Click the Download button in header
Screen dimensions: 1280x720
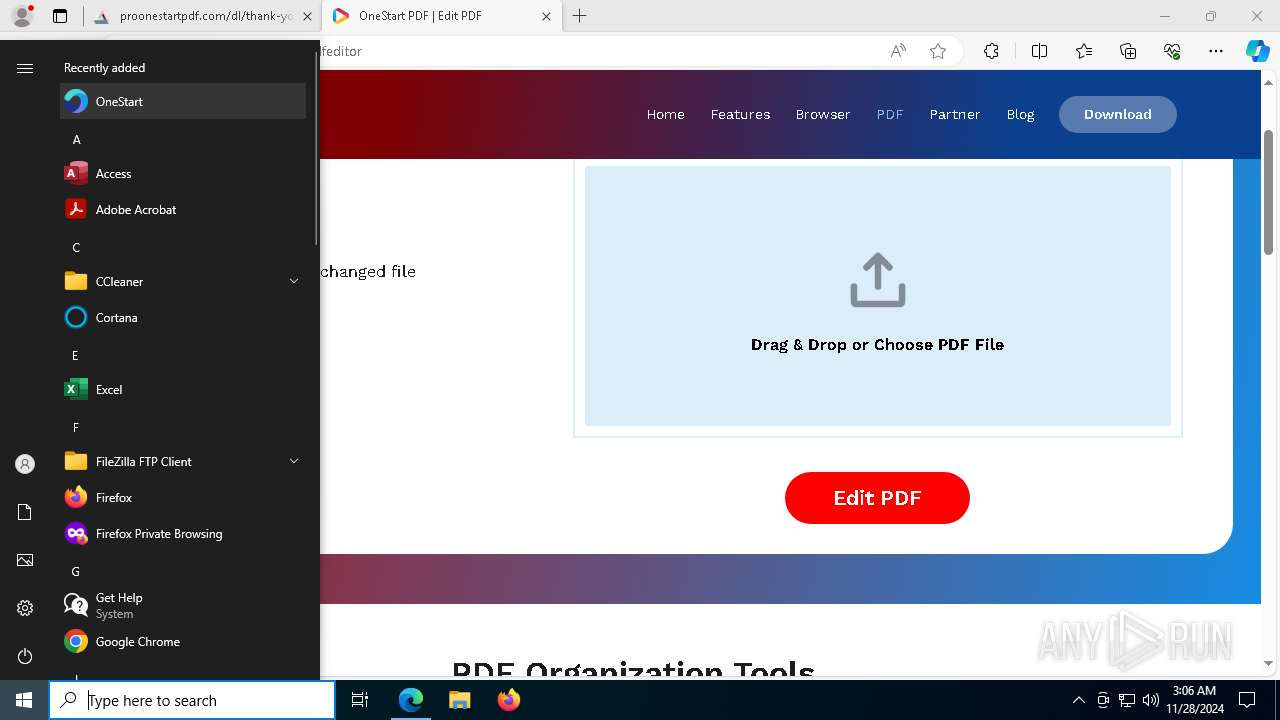1118,114
